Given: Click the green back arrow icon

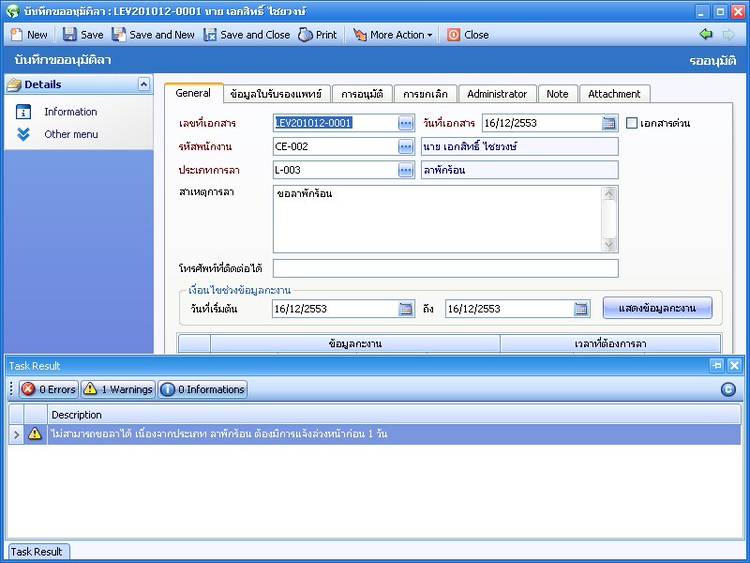Looking at the screenshot, I should [x=706, y=34].
